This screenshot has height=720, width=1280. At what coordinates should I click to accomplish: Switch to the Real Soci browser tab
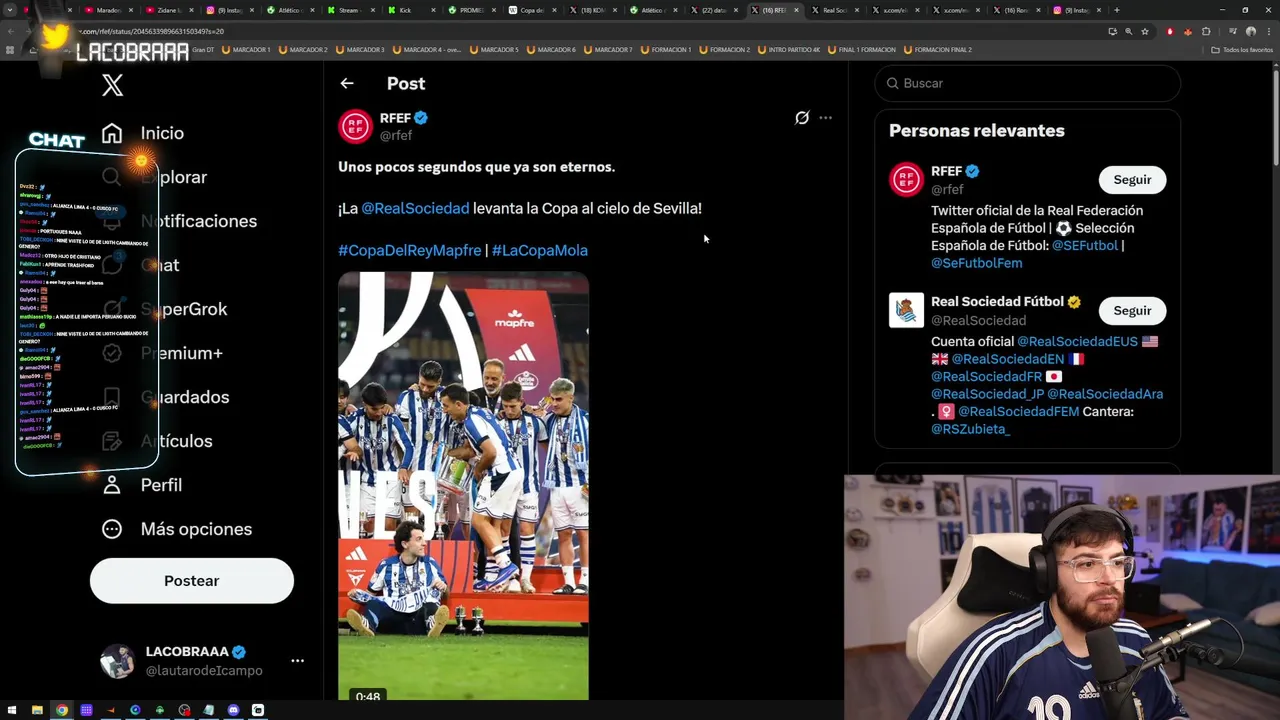(x=835, y=10)
